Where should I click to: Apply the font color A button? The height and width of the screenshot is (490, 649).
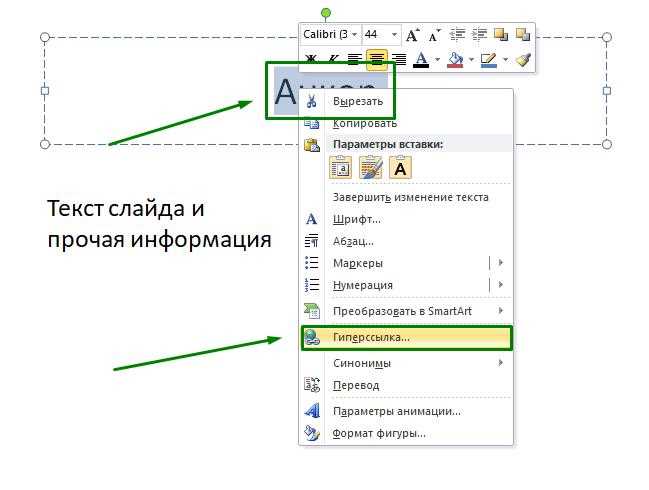coord(421,60)
